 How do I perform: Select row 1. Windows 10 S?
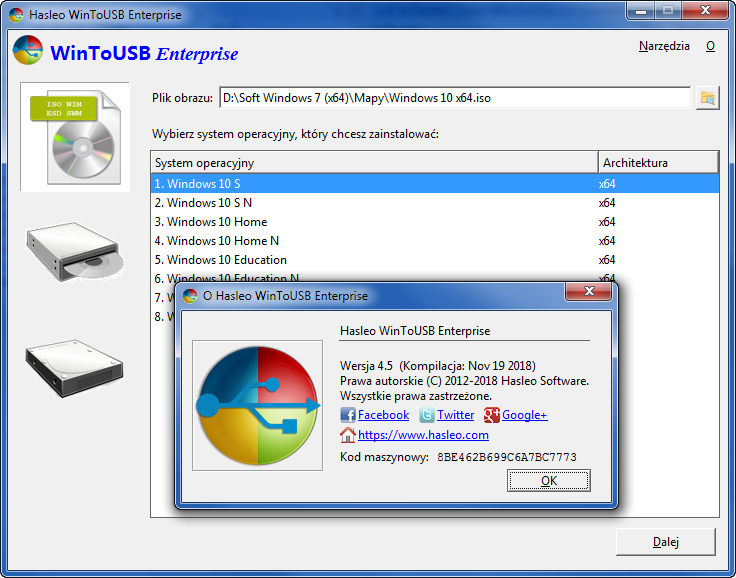point(435,184)
